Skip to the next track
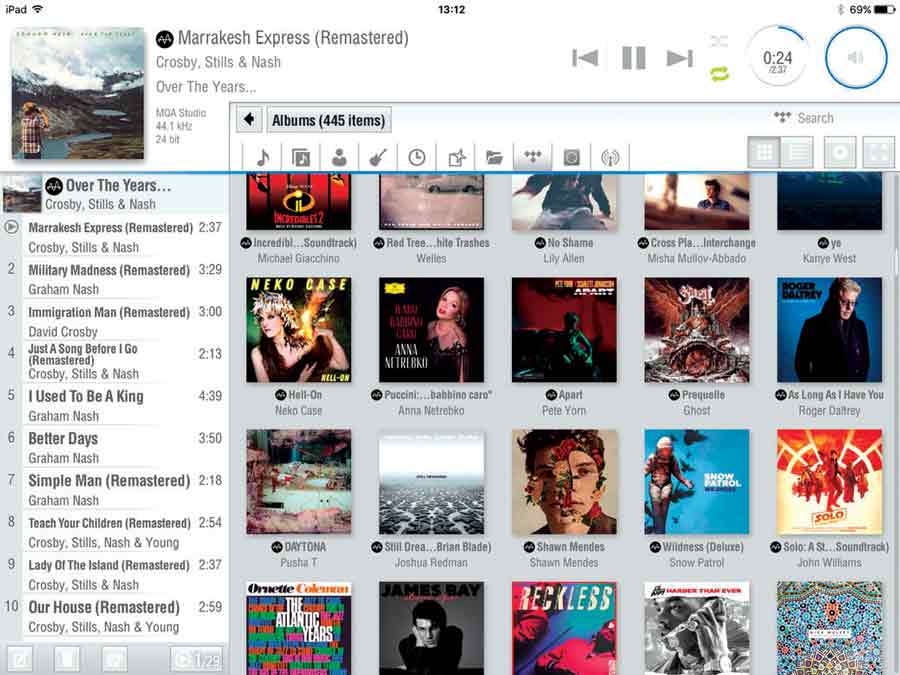Viewport: 900px width, 675px height. pyautogui.click(x=680, y=58)
